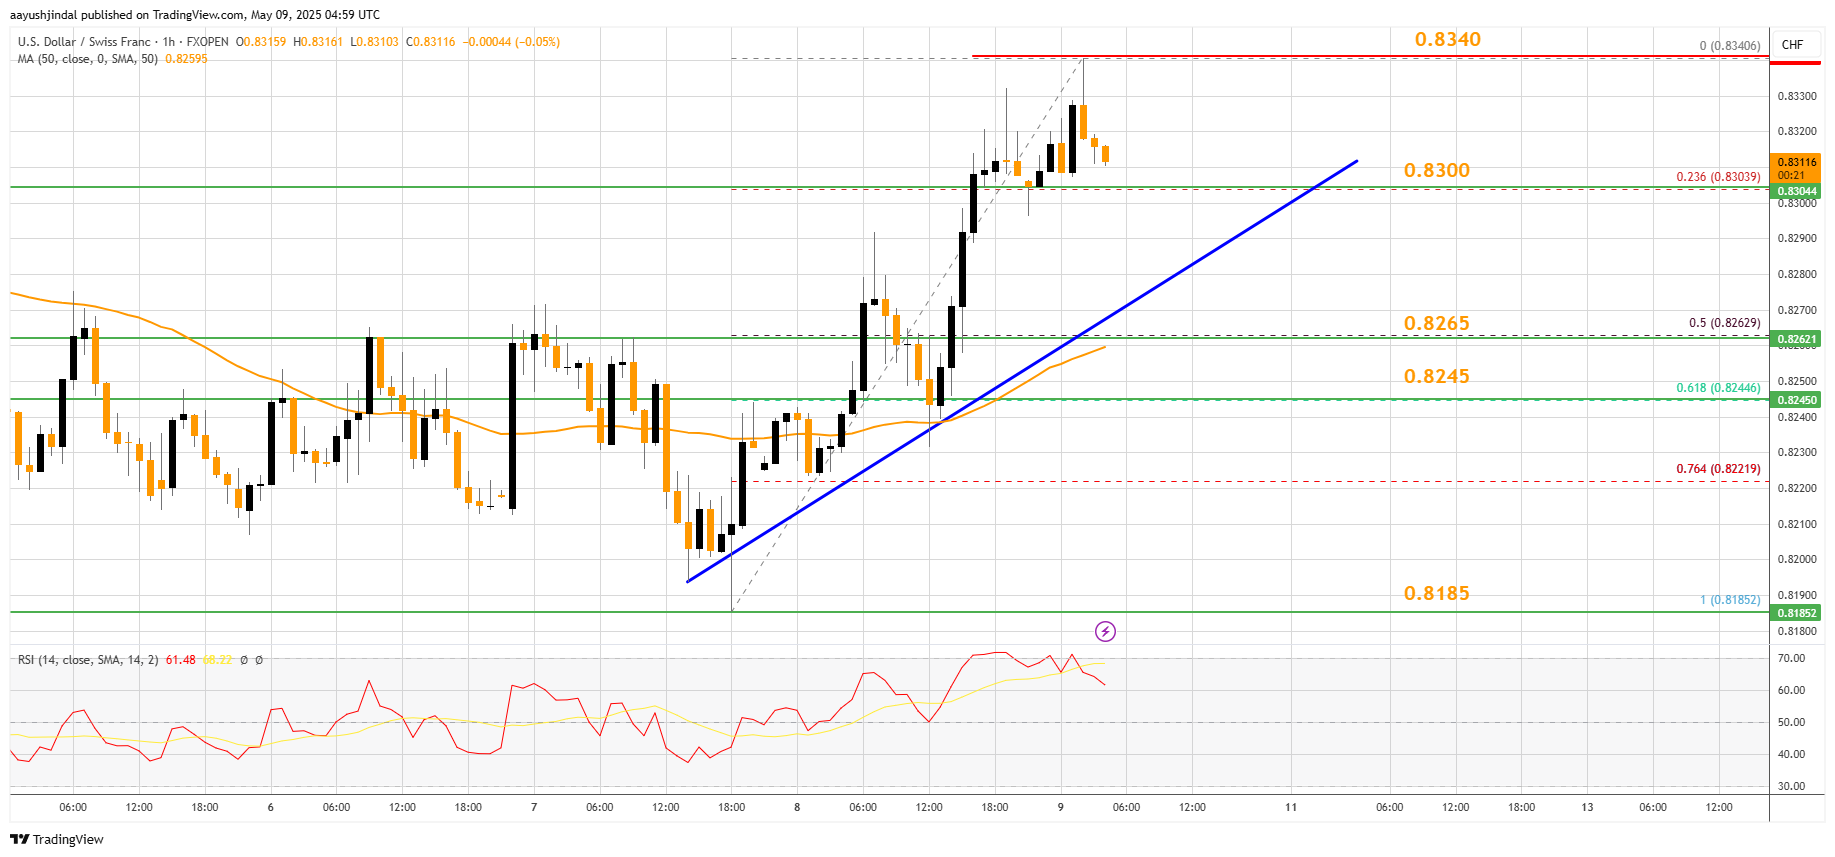1835x857 pixels.
Task: Click the green 0.82621 price axis tag
Action: (1795, 339)
